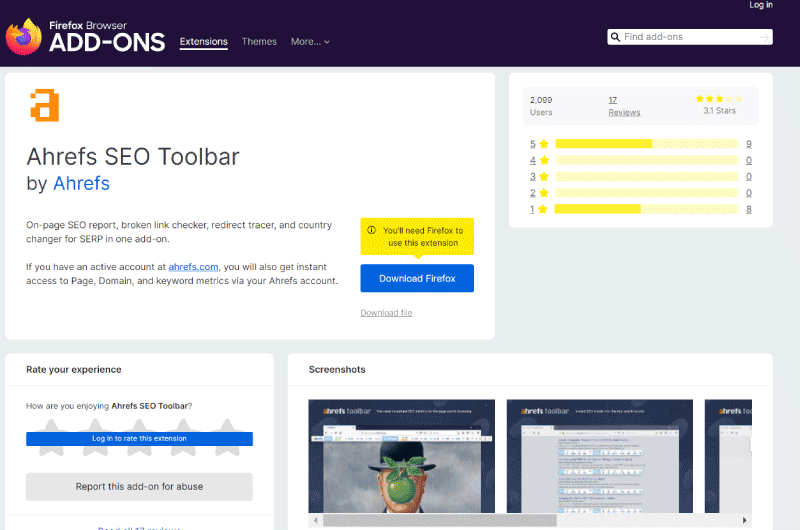Click the search magnifier icon

615,37
